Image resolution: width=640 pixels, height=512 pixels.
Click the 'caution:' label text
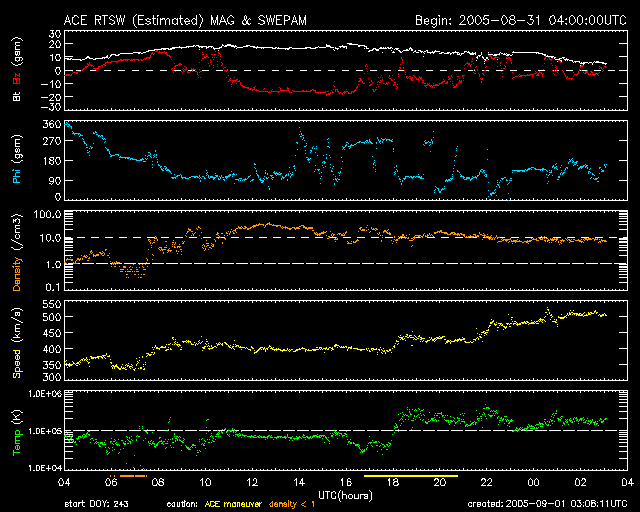point(182,504)
